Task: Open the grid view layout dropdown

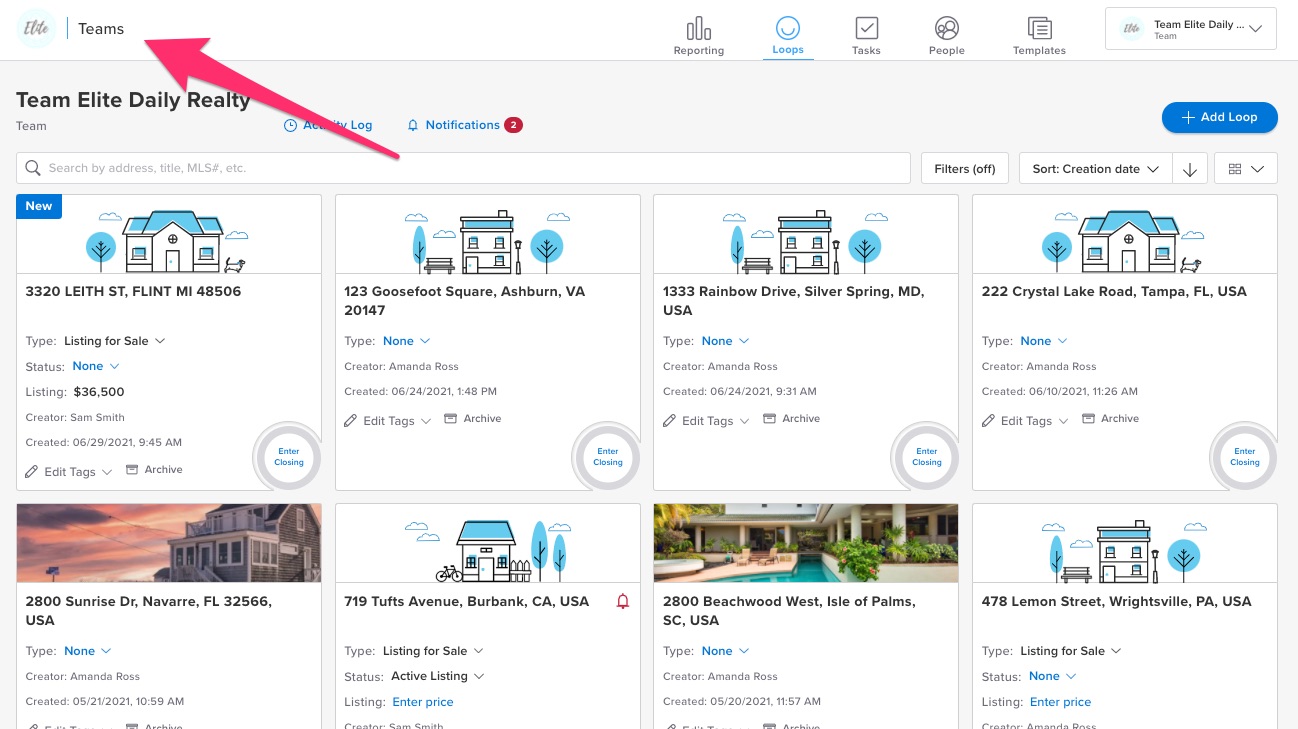Action: click(1245, 169)
